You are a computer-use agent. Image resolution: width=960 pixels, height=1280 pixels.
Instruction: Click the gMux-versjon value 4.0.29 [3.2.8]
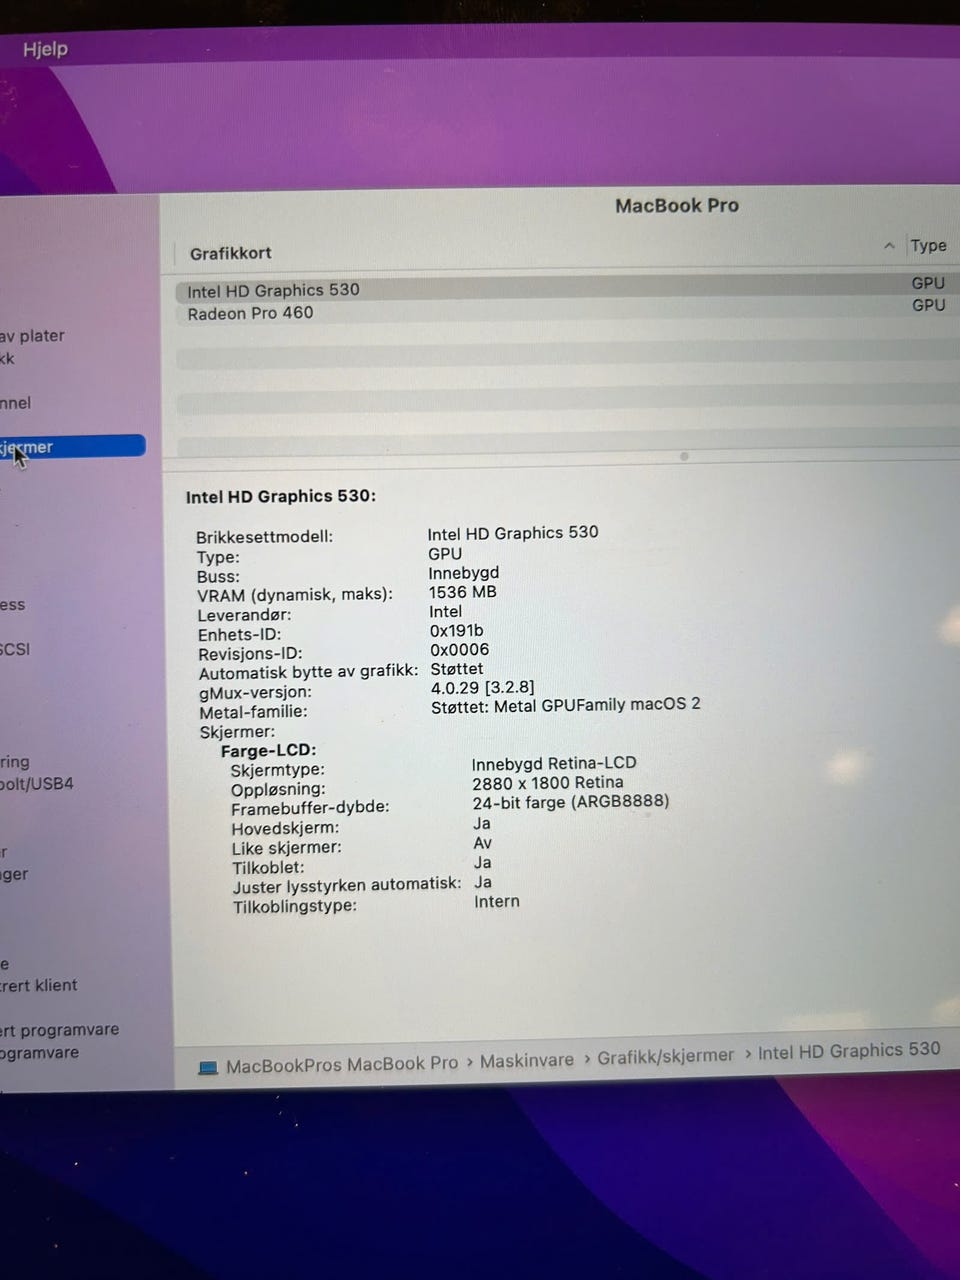[482, 688]
